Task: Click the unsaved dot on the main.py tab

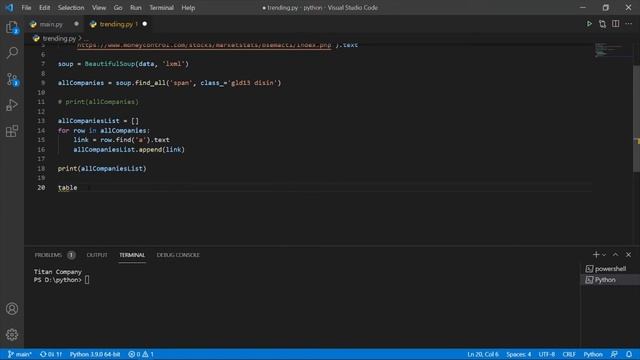Action: (76, 24)
